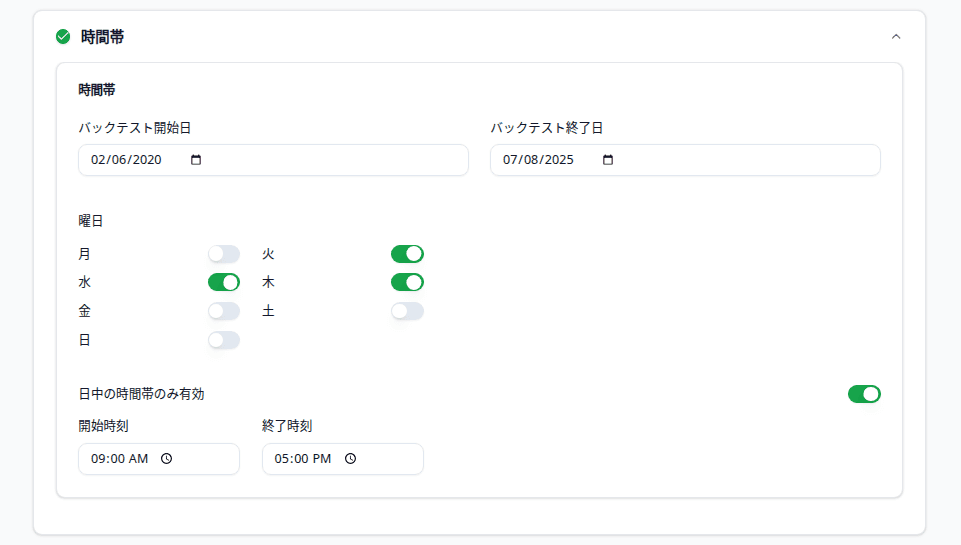Viewport: 961px width, 545px height.
Task: Toggle on the 日 weekday switch
Action: 224,340
